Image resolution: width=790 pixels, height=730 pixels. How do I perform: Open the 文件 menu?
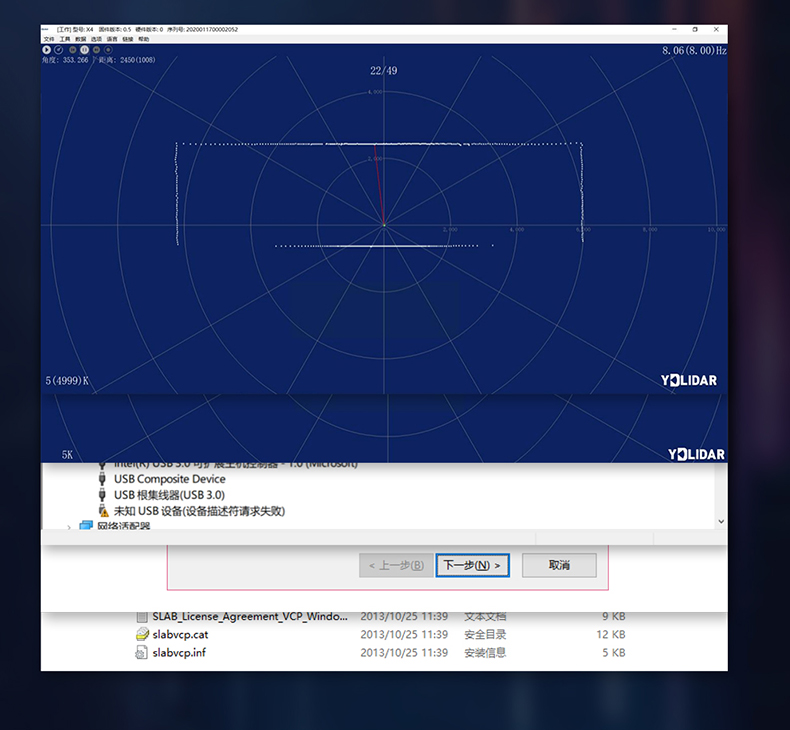pyautogui.click(x=49, y=39)
